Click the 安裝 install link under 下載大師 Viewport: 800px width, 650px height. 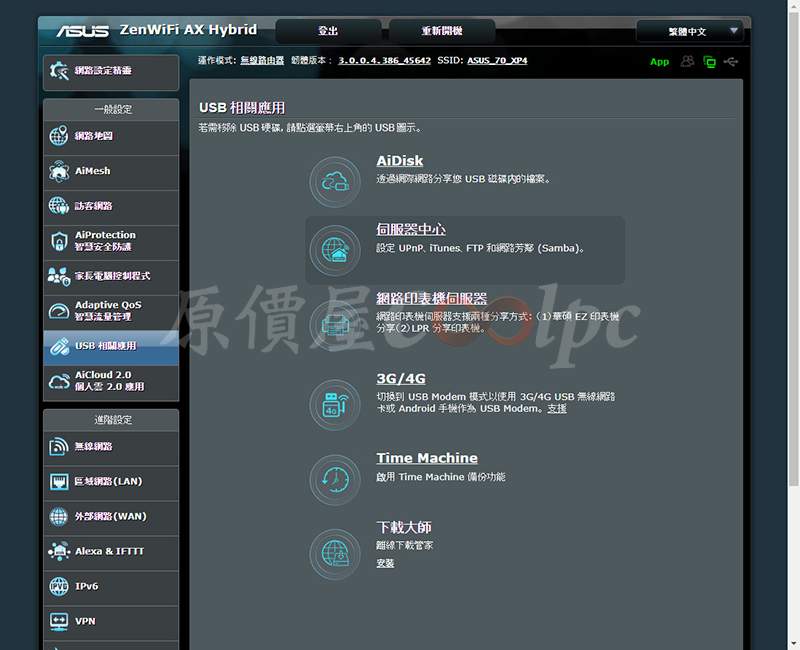tap(385, 563)
